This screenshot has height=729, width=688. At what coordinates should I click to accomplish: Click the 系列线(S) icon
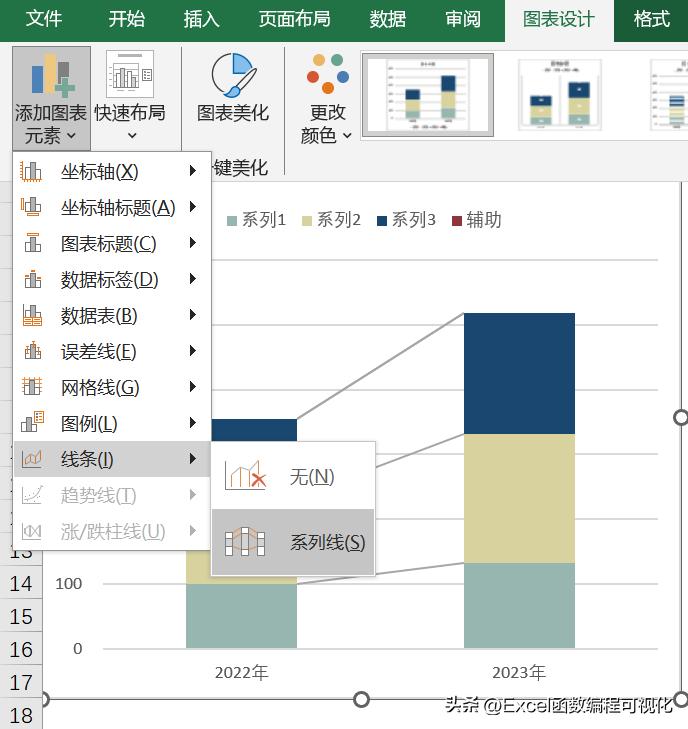coord(245,542)
